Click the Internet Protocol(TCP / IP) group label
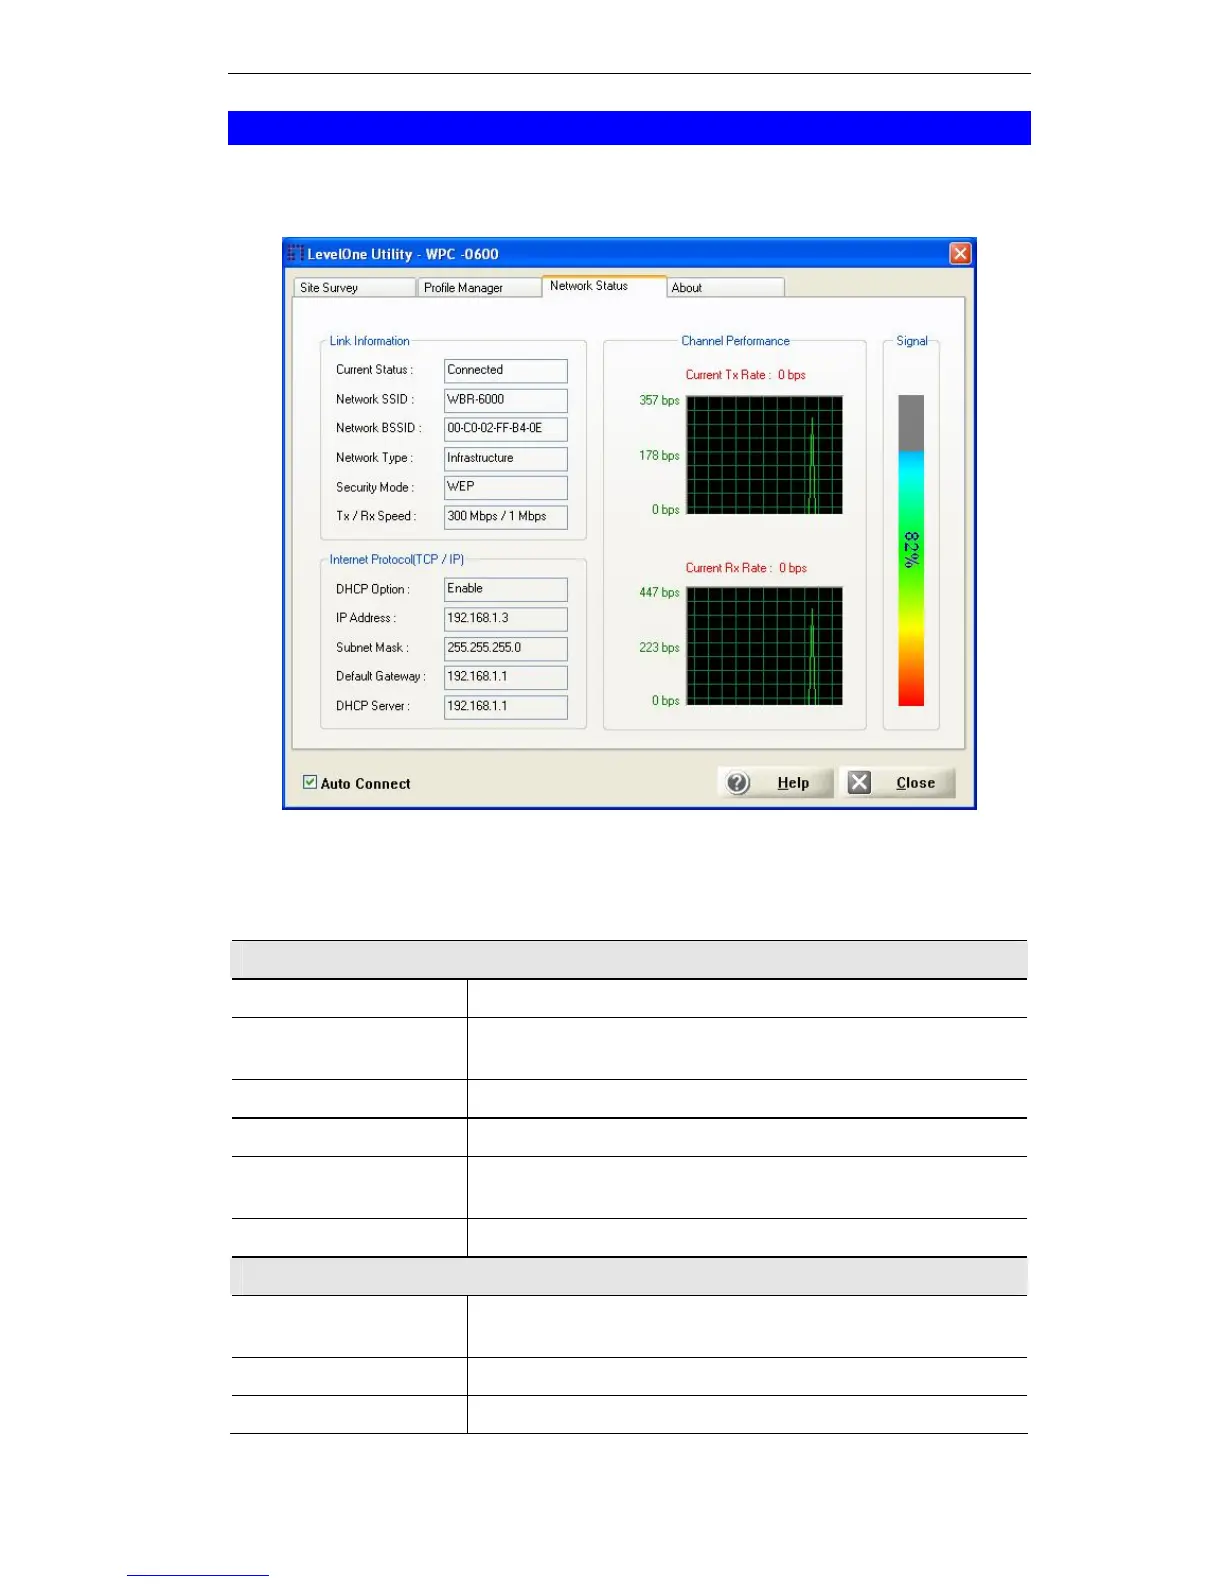The height and width of the screenshot is (1584, 1224). pyautogui.click(x=397, y=560)
